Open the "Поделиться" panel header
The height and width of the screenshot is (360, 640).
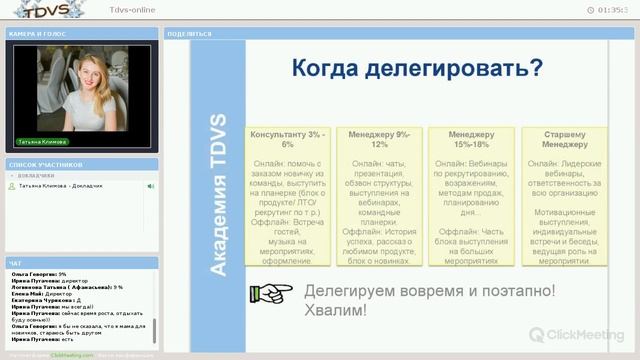pyautogui.click(x=399, y=34)
